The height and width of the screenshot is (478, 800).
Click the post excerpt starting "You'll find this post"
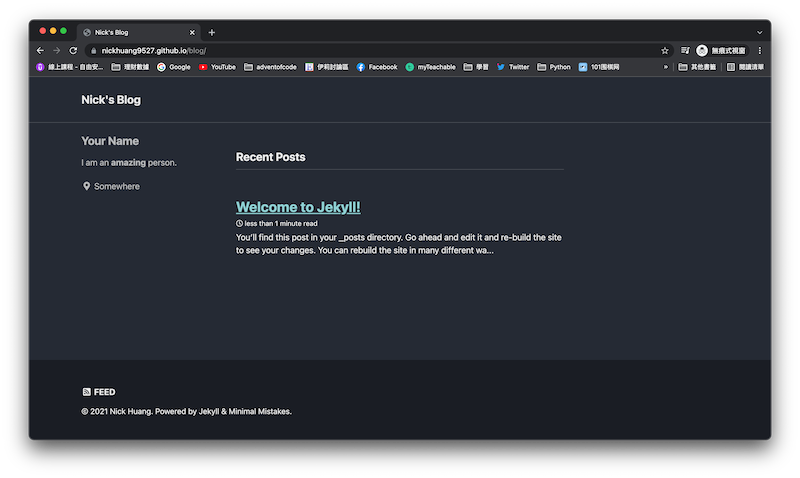click(x=398, y=244)
